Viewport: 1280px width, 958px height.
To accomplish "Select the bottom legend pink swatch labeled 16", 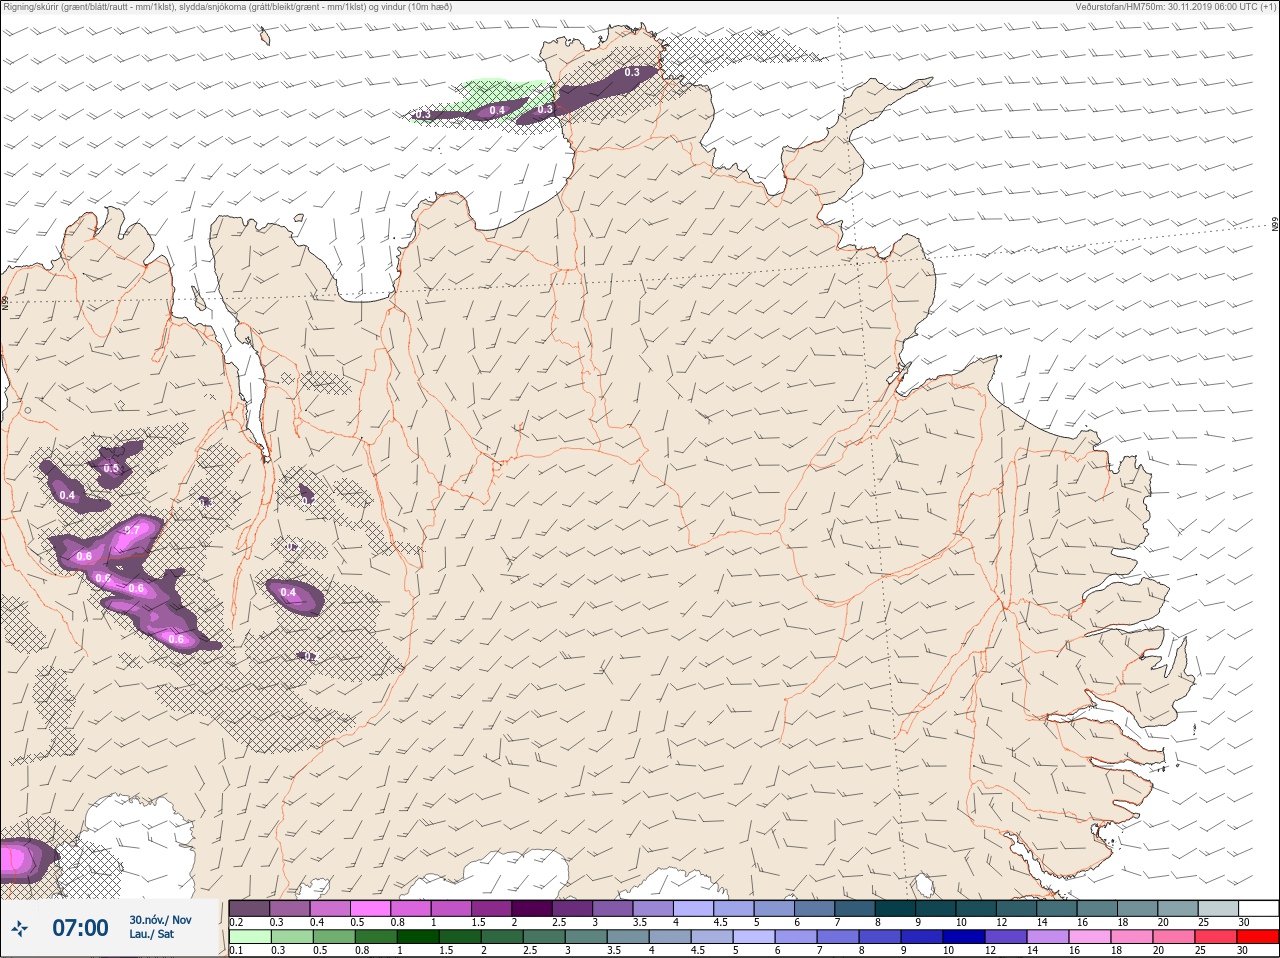I will click(x=1090, y=937).
